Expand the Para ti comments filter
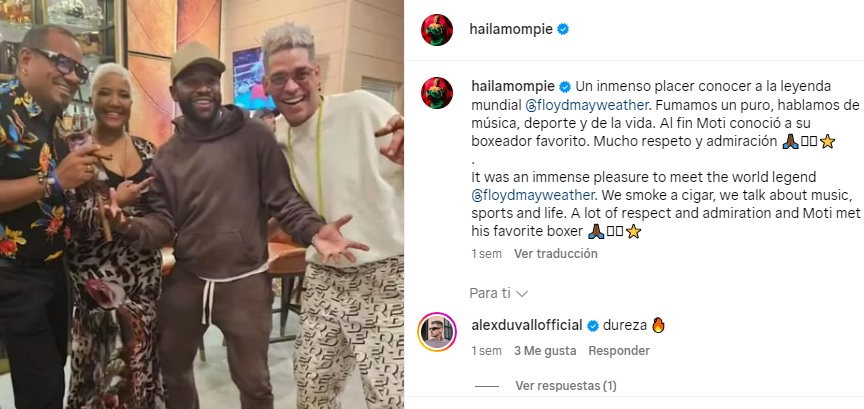This screenshot has width=864, height=409. (x=499, y=293)
